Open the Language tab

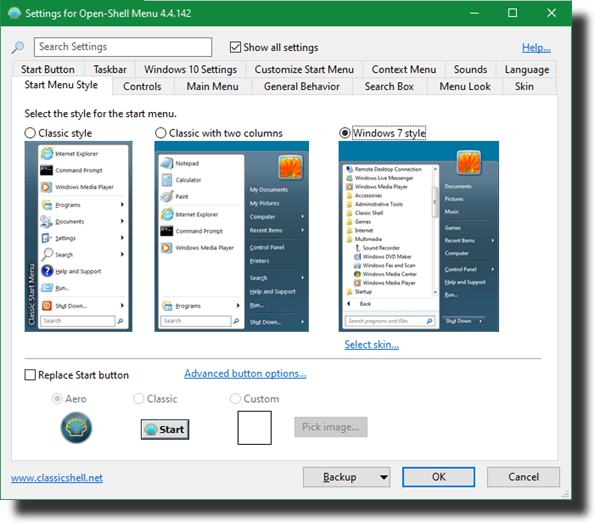click(527, 69)
